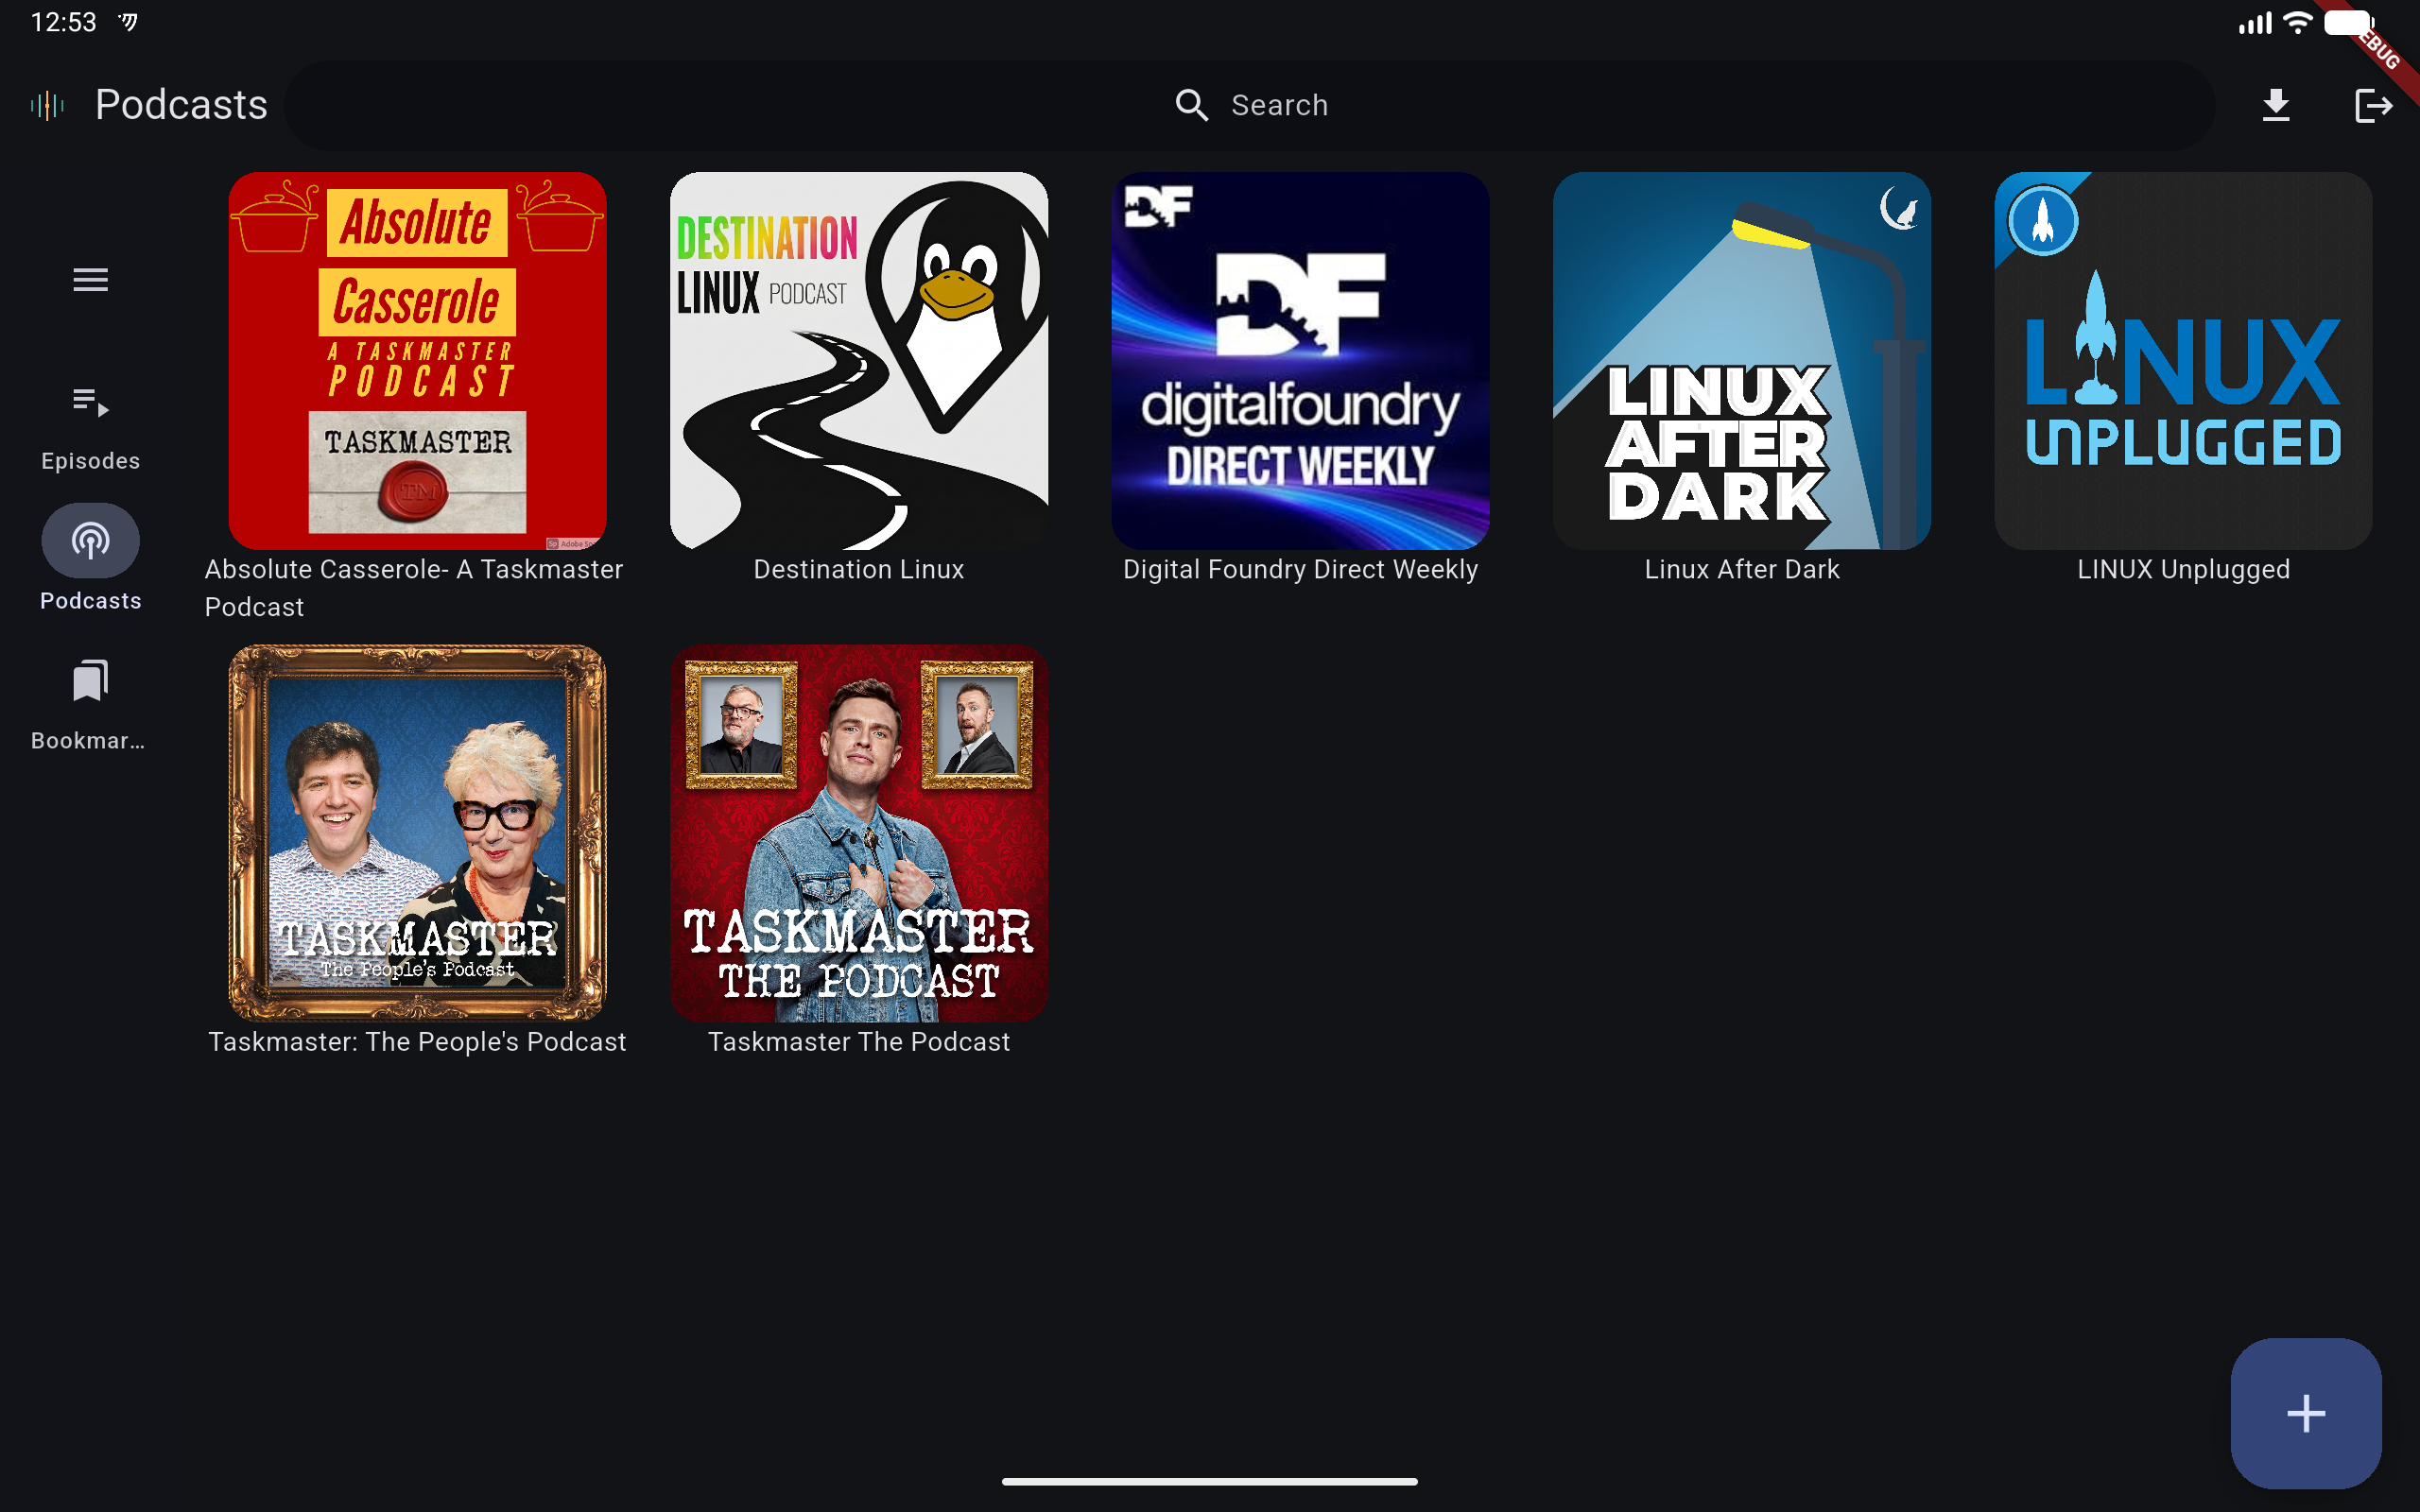Viewport: 2420px width, 1512px height.
Task: Tap the Wi-Fi status icon
Action: pyautogui.click(x=2297, y=22)
